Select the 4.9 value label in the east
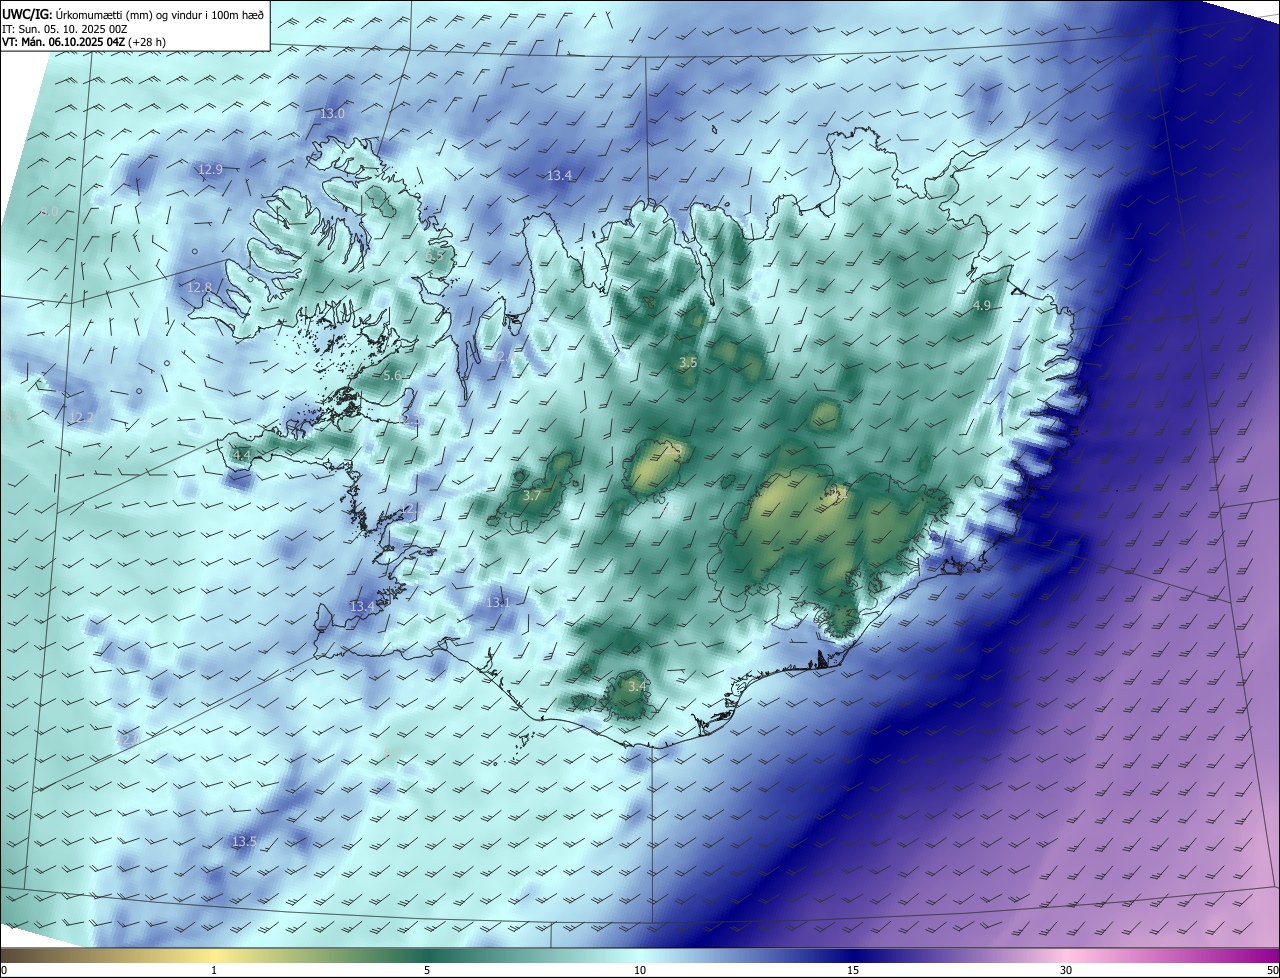The height and width of the screenshot is (978, 1280). (981, 306)
